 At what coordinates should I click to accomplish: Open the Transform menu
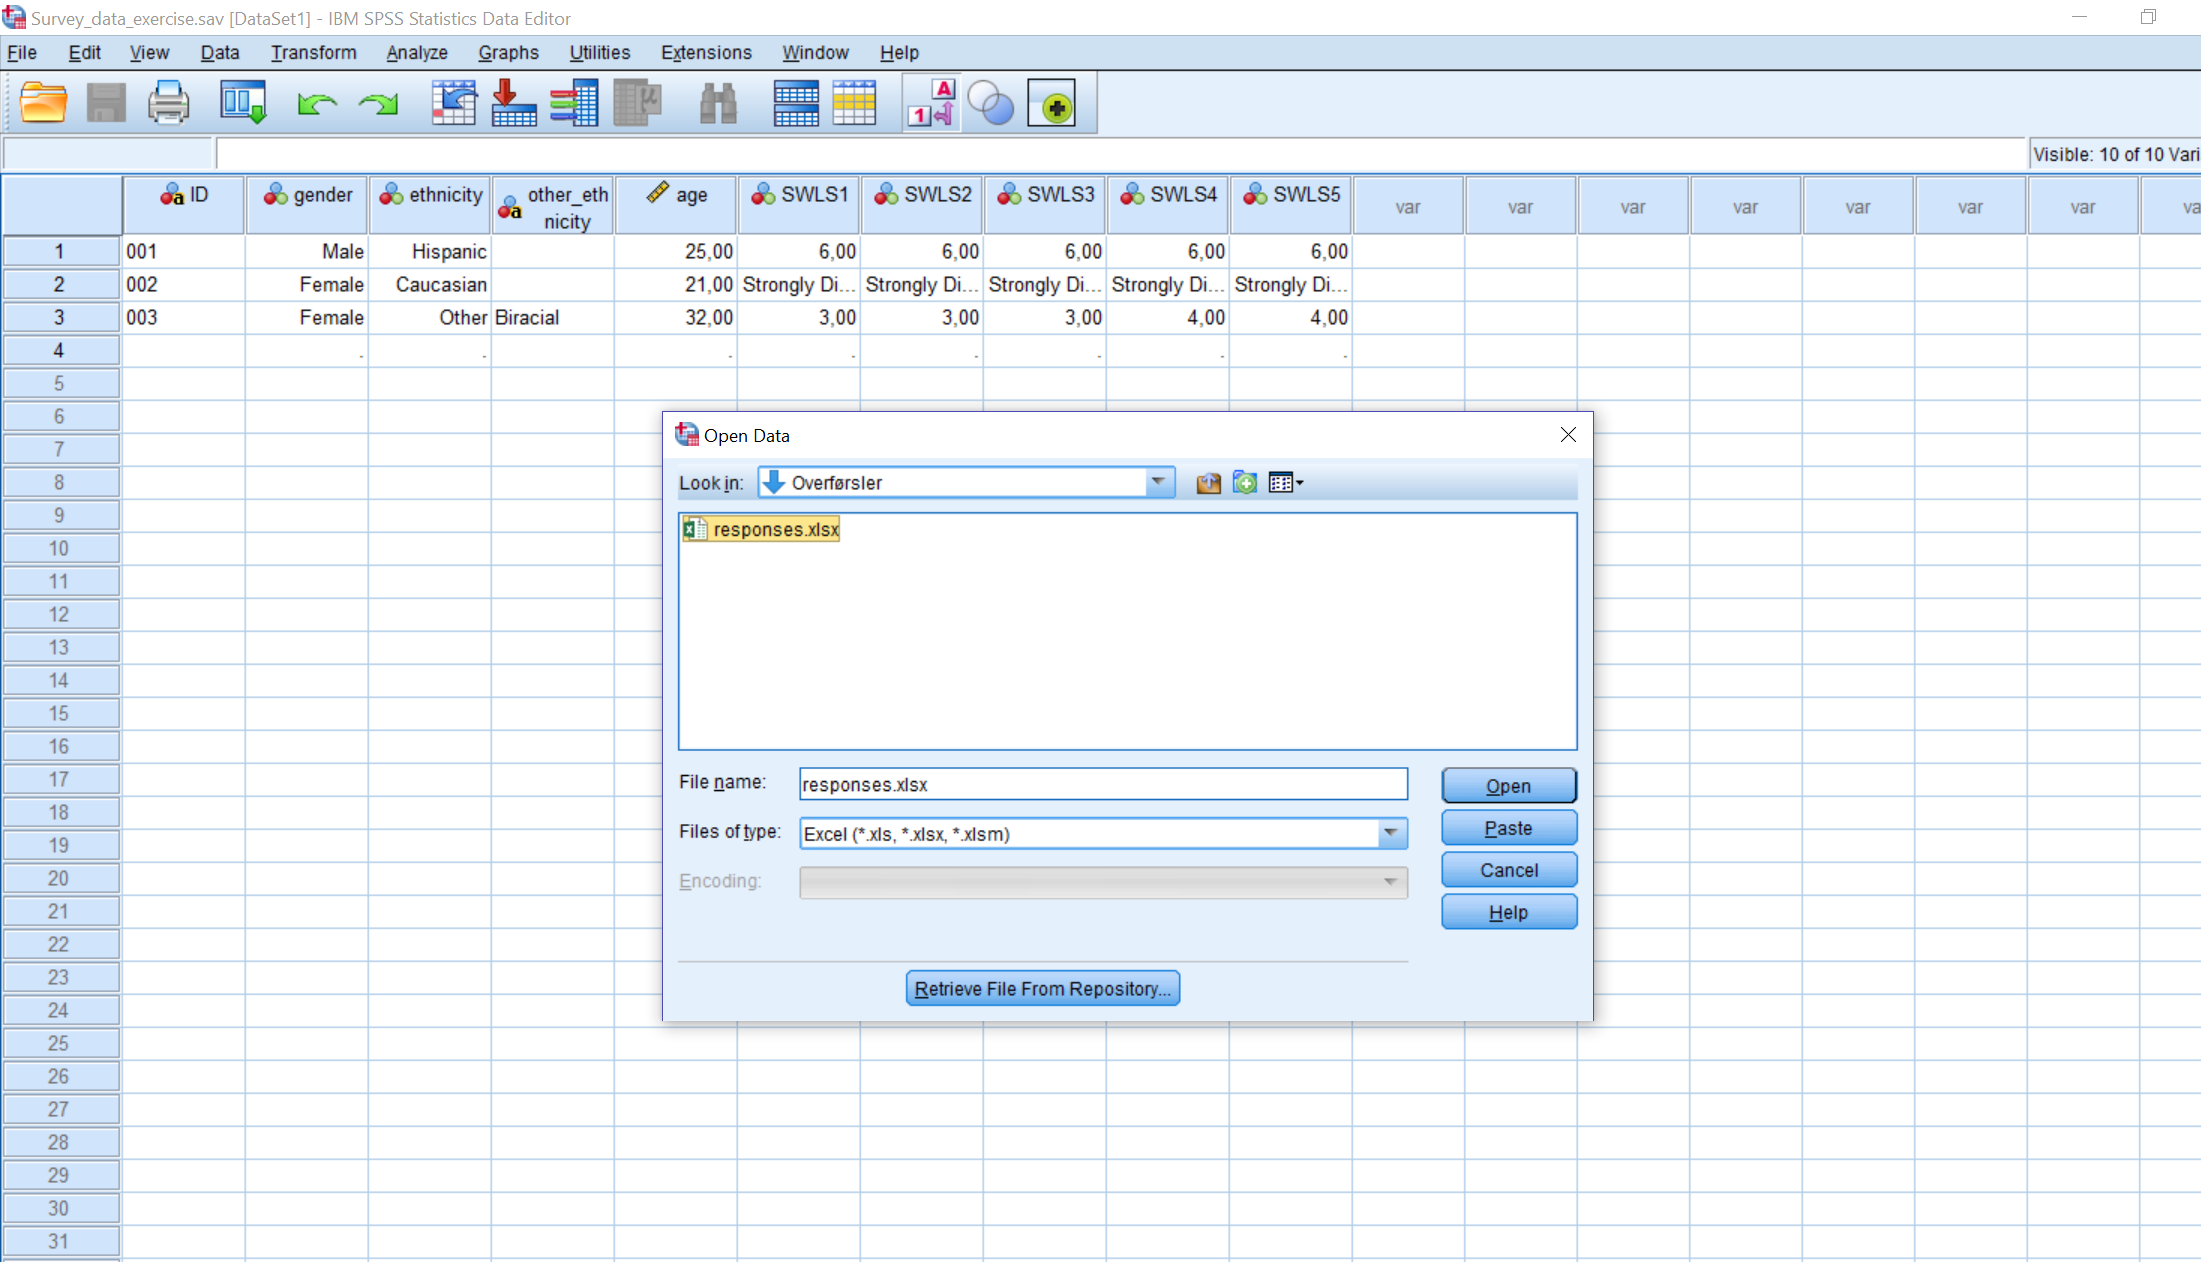pos(313,53)
